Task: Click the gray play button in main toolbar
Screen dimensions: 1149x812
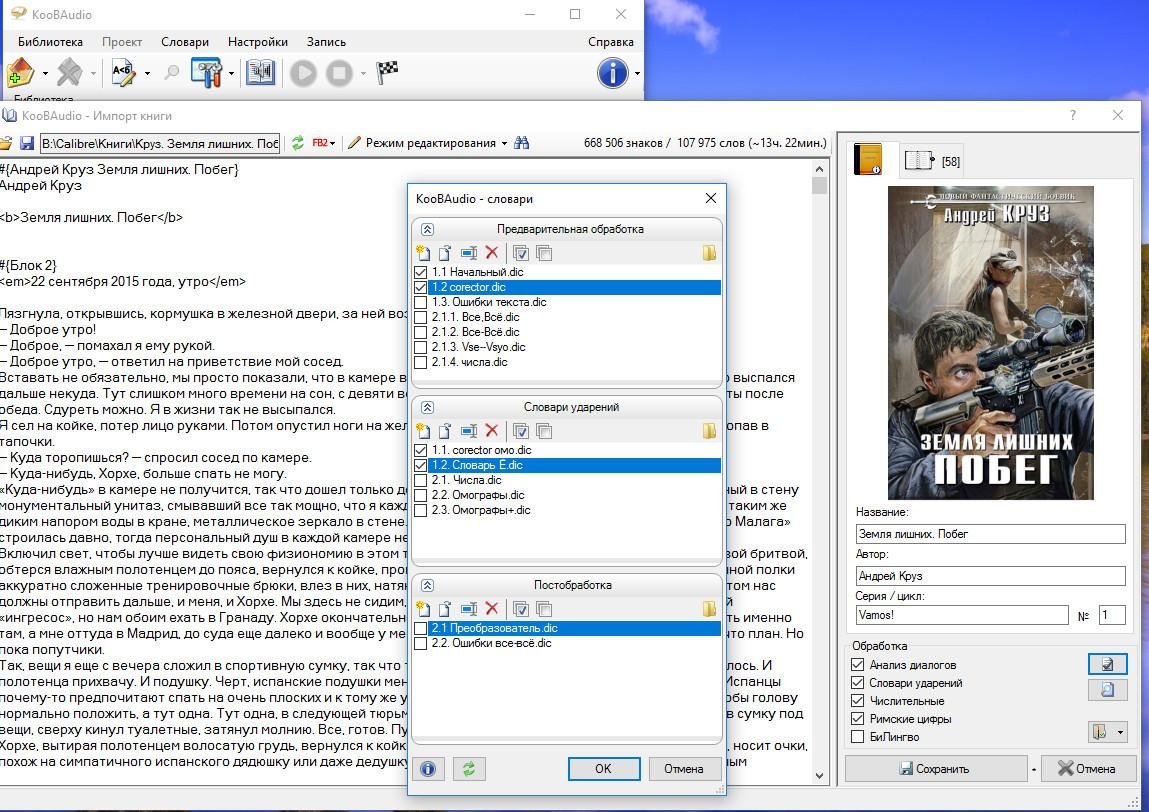Action: (x=303, y=73)
